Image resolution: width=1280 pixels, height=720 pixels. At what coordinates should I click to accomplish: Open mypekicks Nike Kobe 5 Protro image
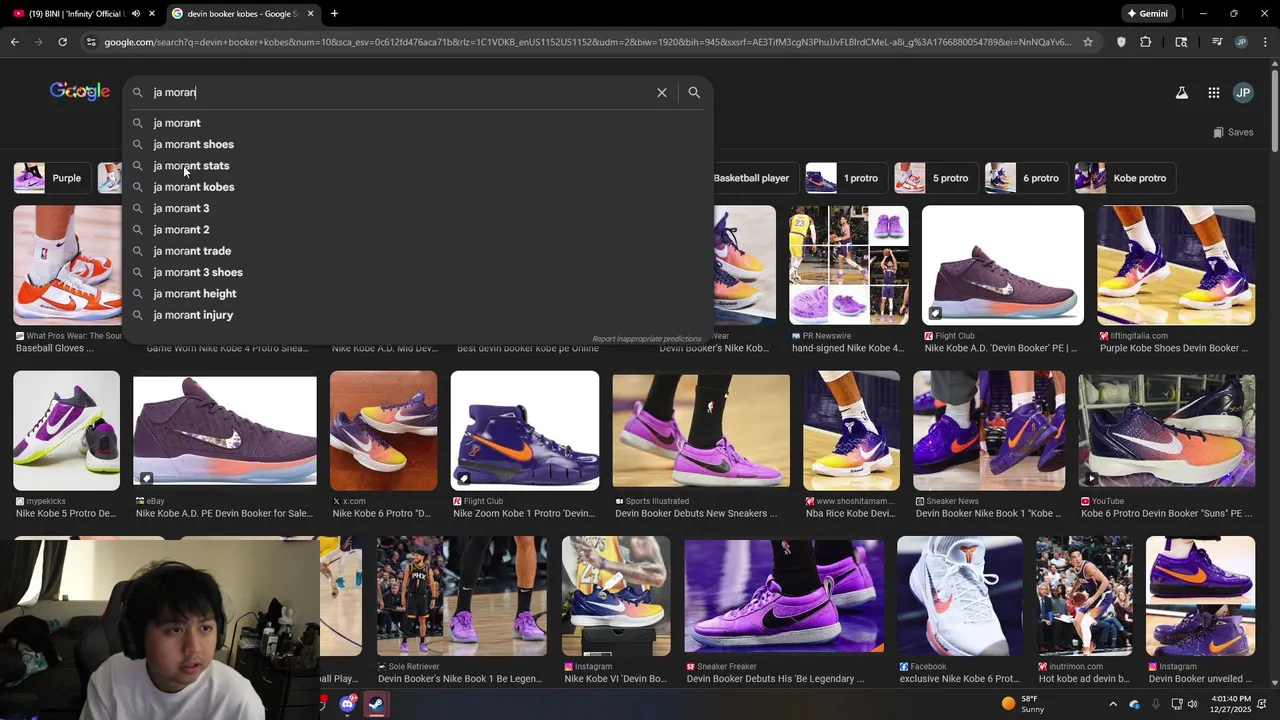(x=67, y=430)
